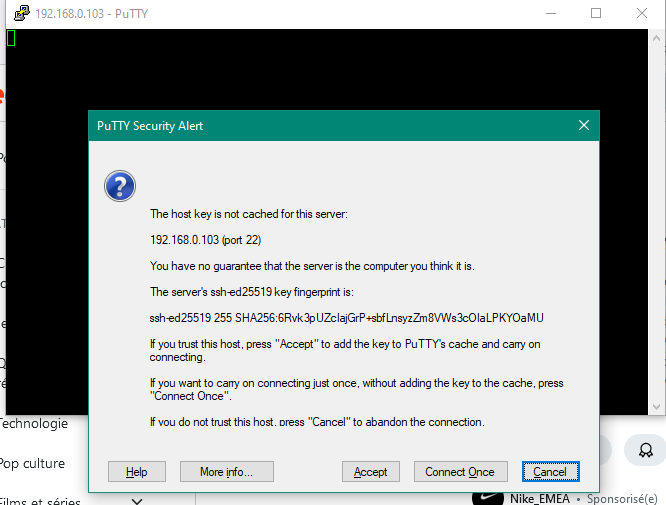This screenshot has width=666, height=505.
Task: Click the Nike logo thumbnail in browser
Action: pyautogui.click(x=488, y=498)
